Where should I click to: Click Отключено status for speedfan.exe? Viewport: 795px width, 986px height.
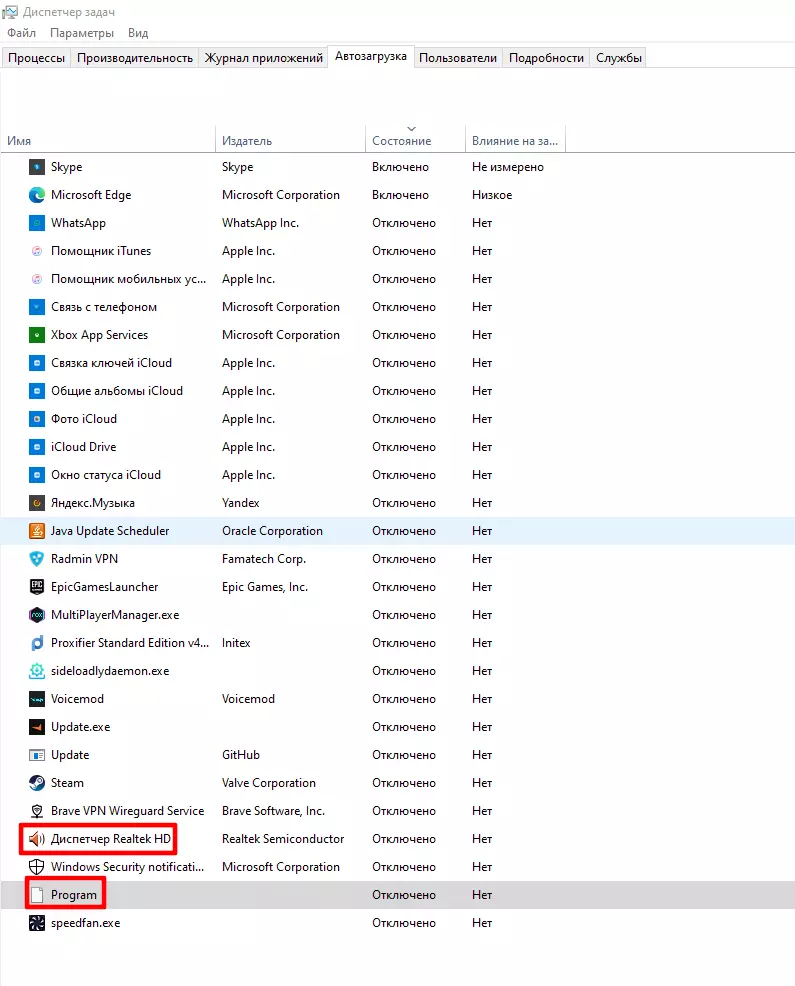click(x=404, y=923)
